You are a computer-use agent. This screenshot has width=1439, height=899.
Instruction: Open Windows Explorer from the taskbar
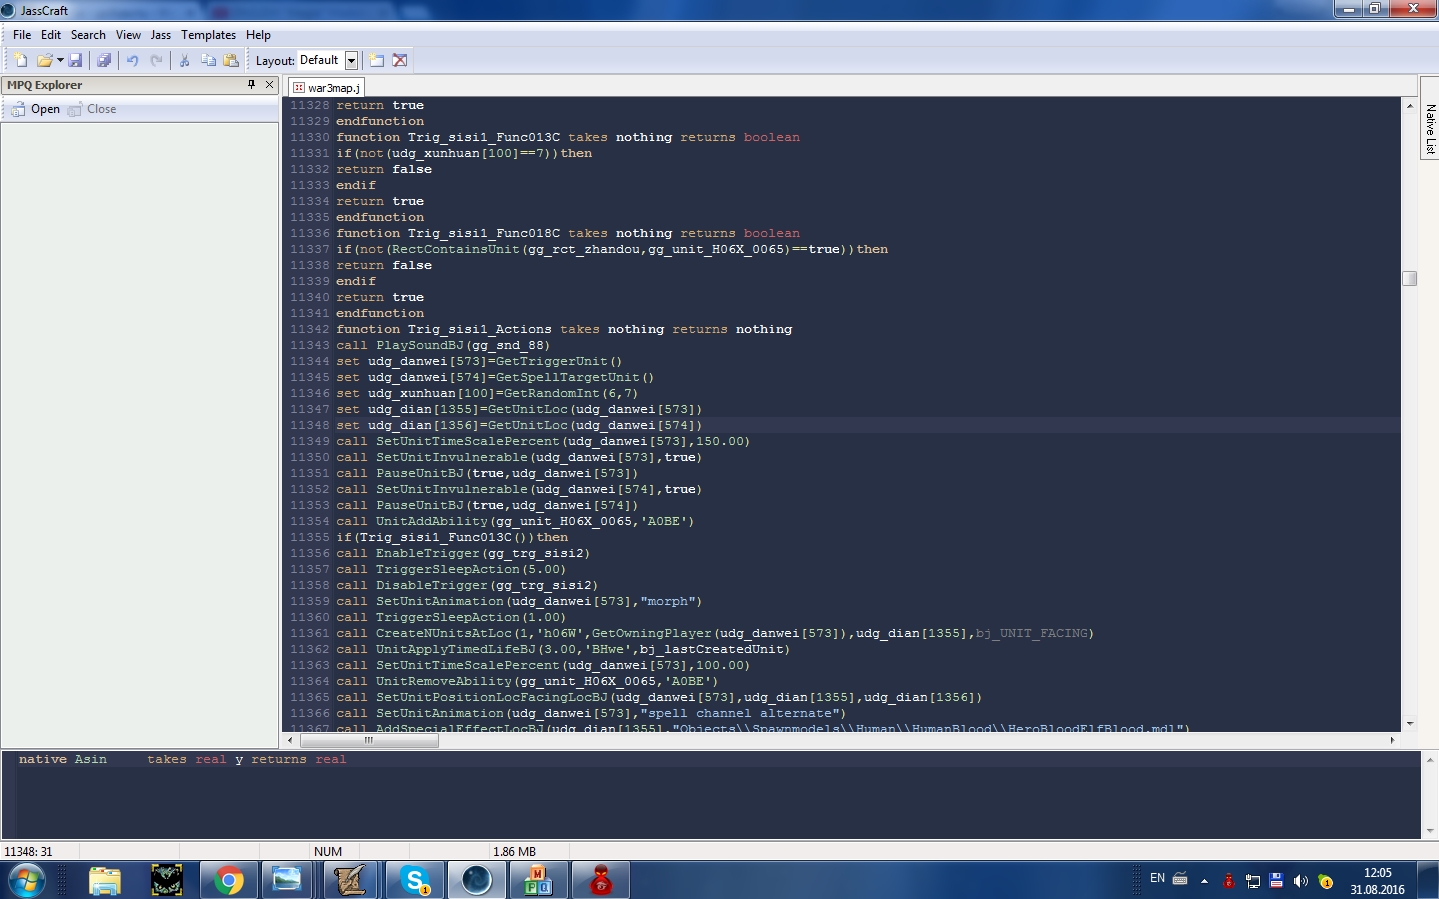point(104,881)
